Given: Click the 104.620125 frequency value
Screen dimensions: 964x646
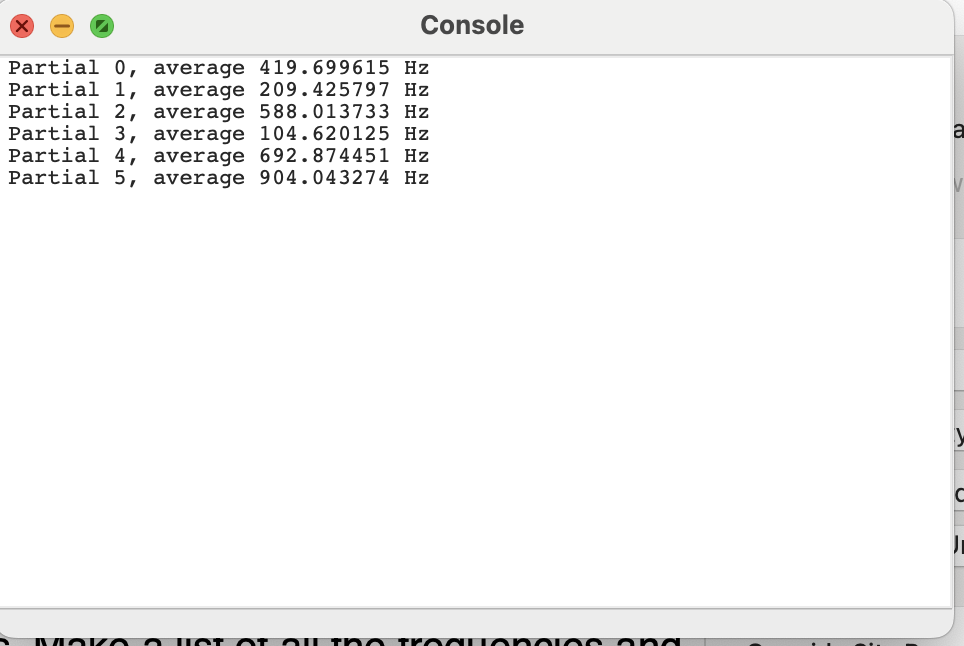Looking at the screenshot, I should (324, 134).
